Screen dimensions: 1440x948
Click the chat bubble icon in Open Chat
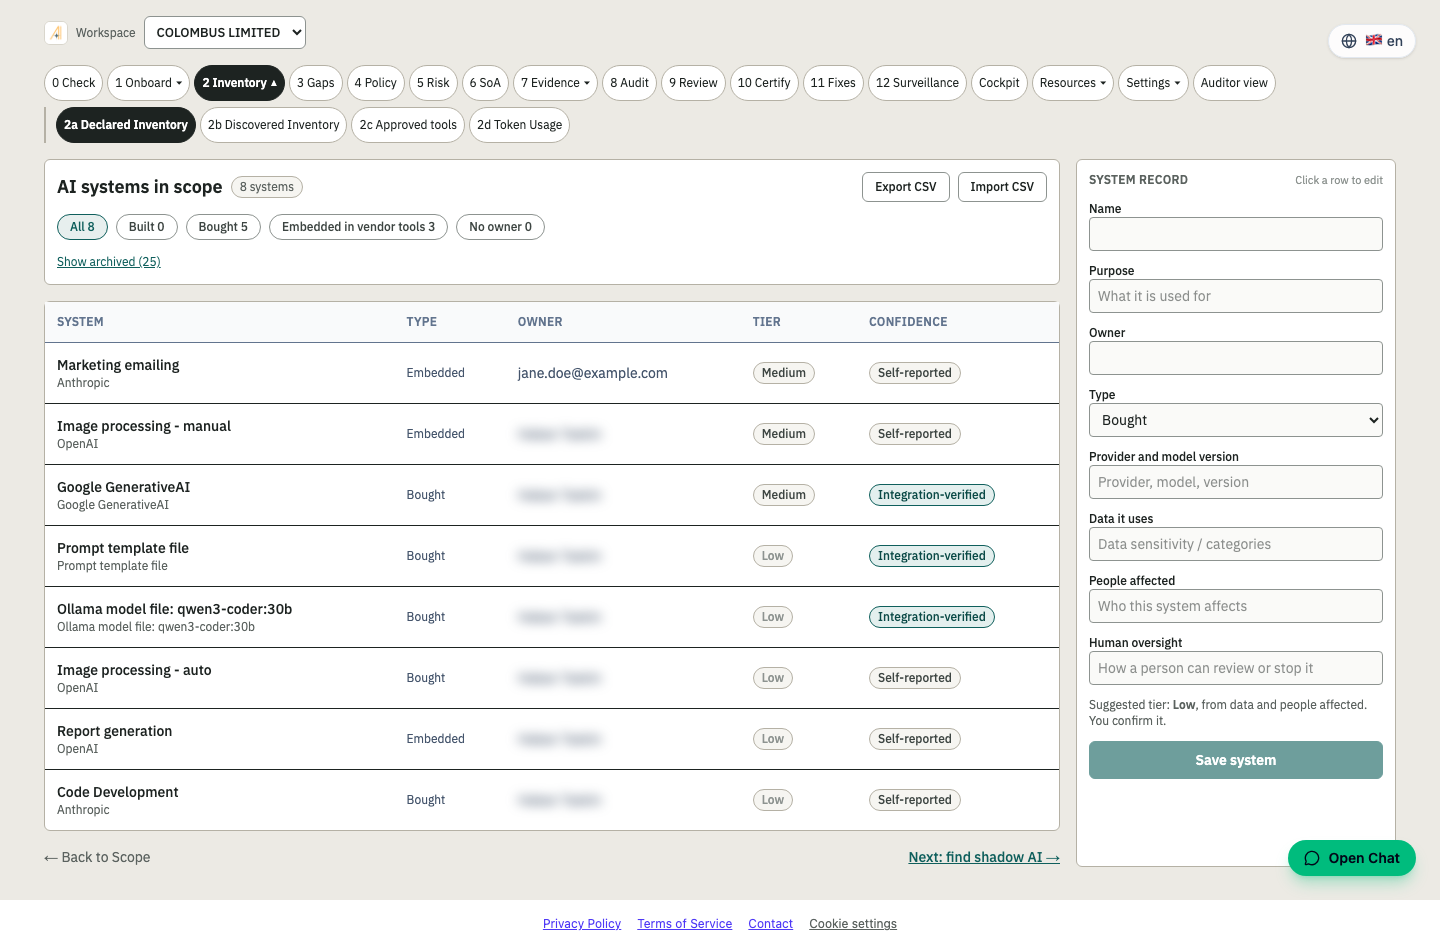point(1312,858)
